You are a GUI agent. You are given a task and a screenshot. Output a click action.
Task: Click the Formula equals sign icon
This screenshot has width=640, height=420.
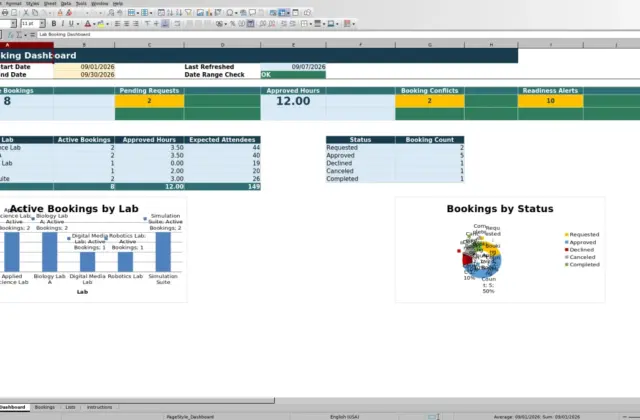point(32,35)
